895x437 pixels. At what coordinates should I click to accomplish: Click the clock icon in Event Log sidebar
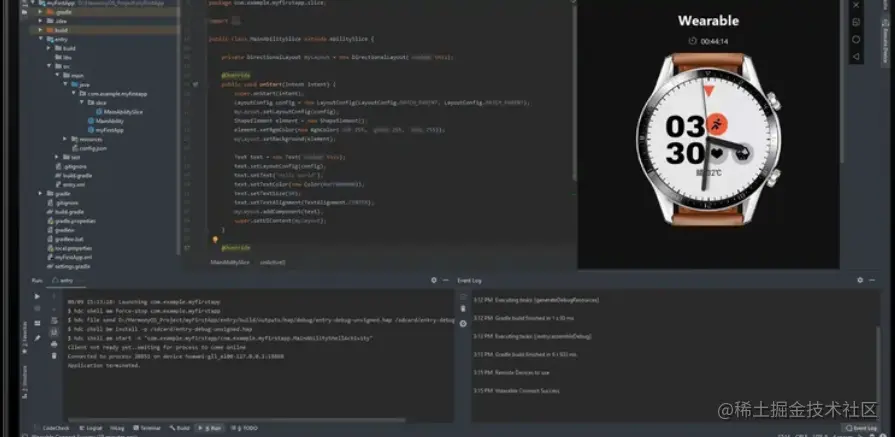[x=463, y=323]
